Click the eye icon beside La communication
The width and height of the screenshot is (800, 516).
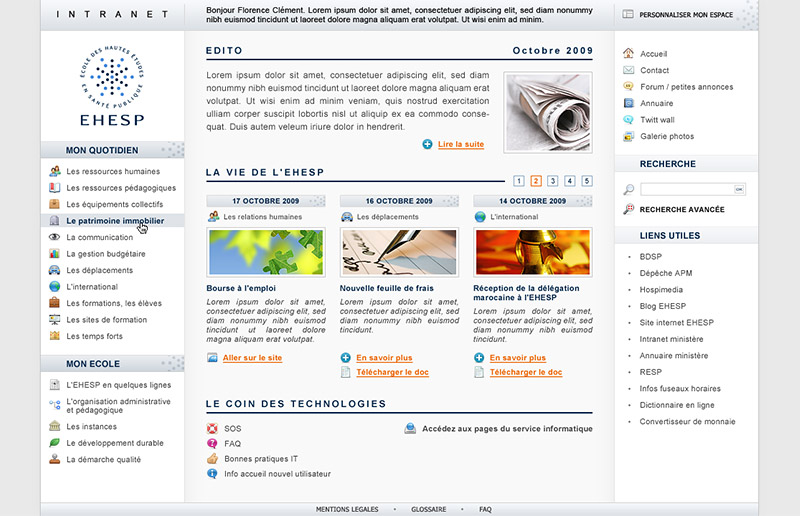click(55, 237)
